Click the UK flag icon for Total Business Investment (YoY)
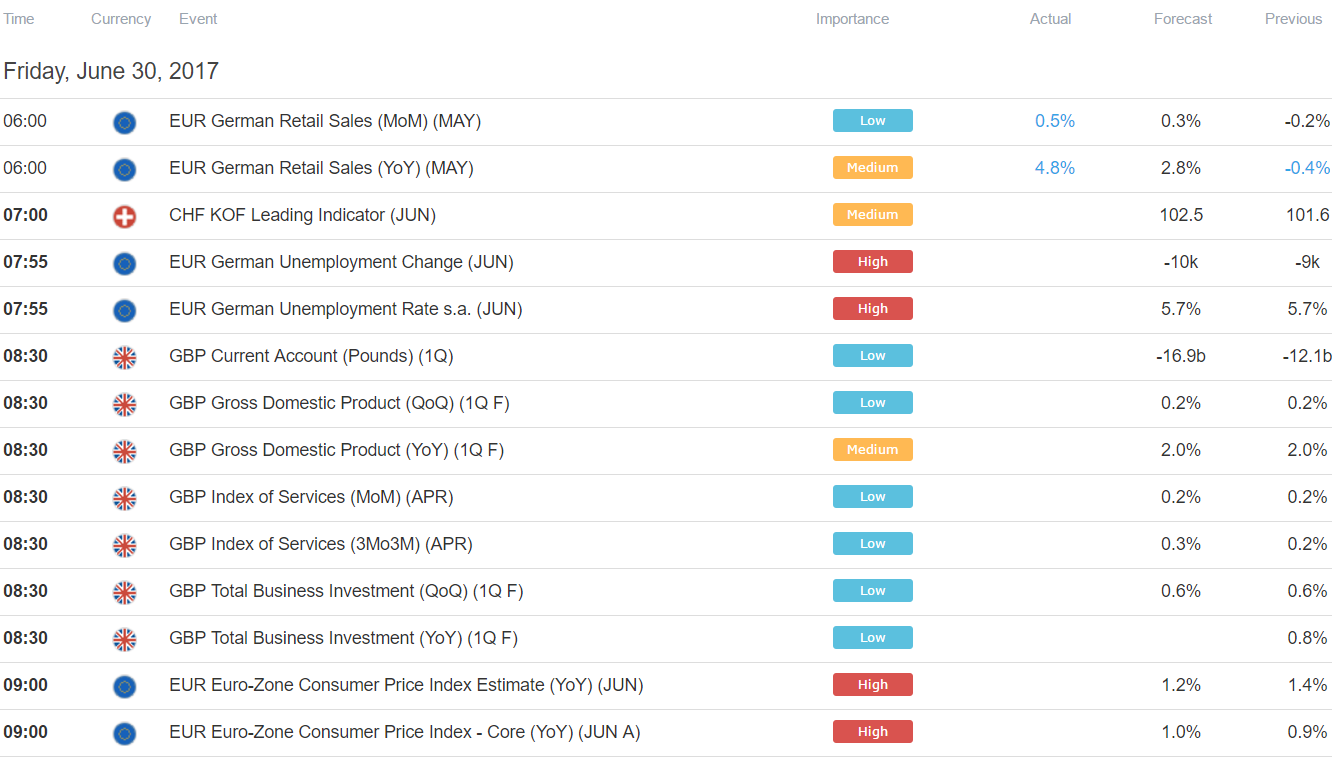 pyautogui.click(x=124, y=639)
